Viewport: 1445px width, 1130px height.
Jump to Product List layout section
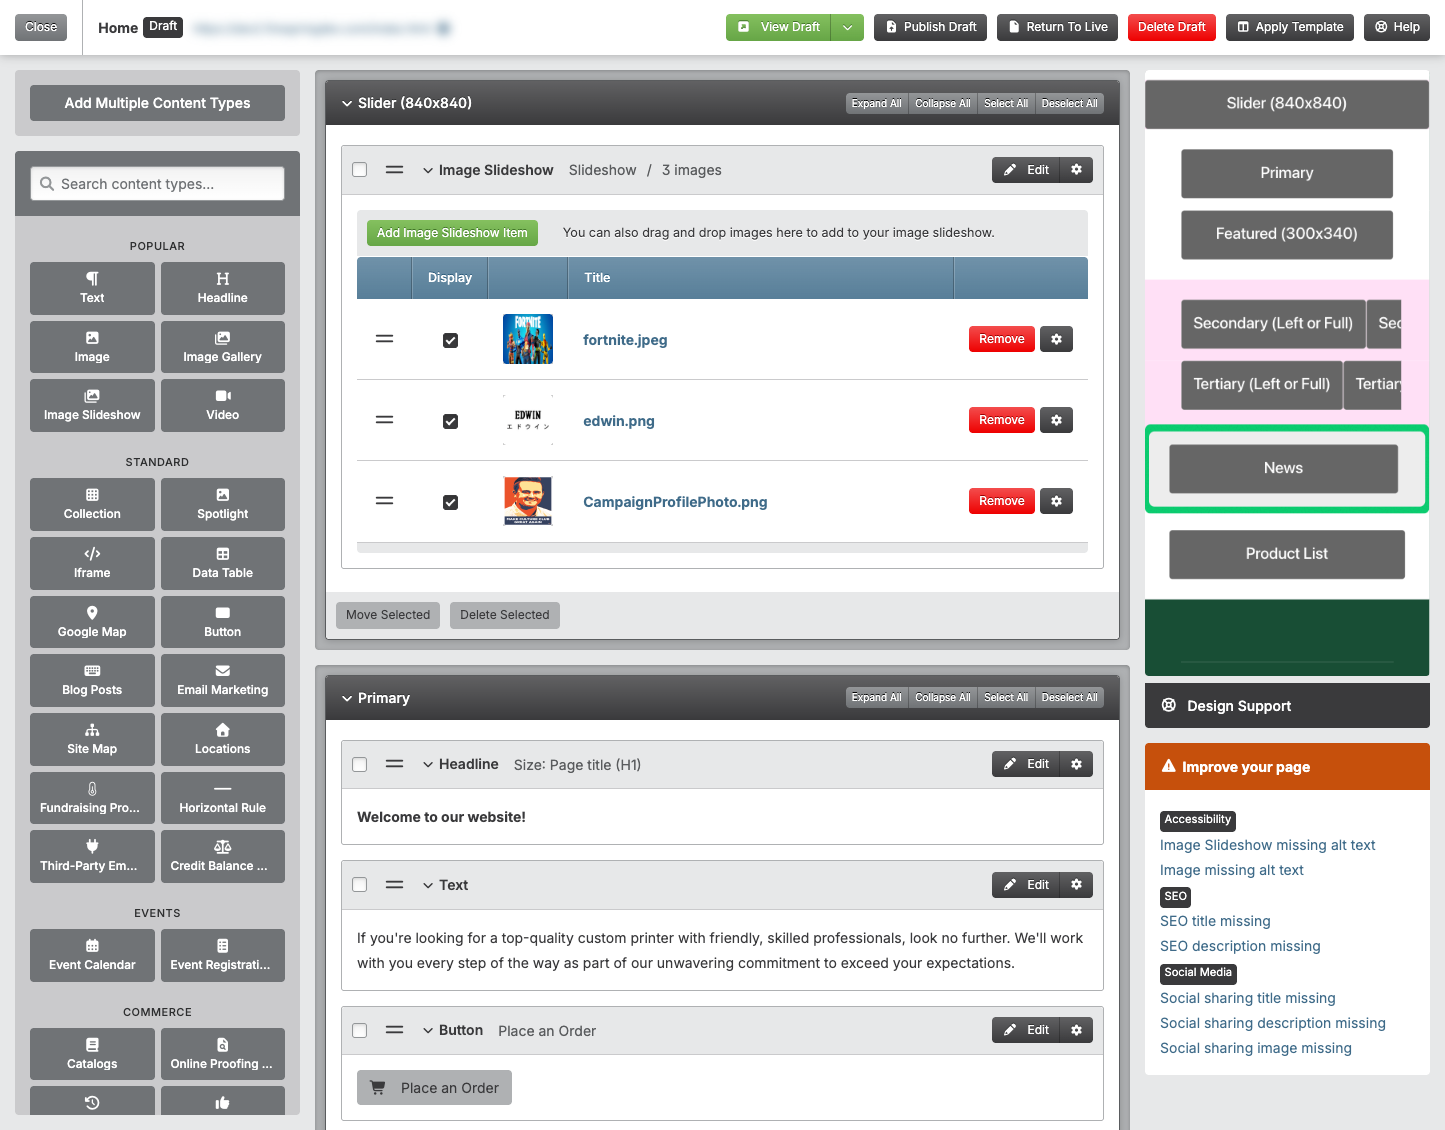pyautogui.click(x=1287, y=554)
